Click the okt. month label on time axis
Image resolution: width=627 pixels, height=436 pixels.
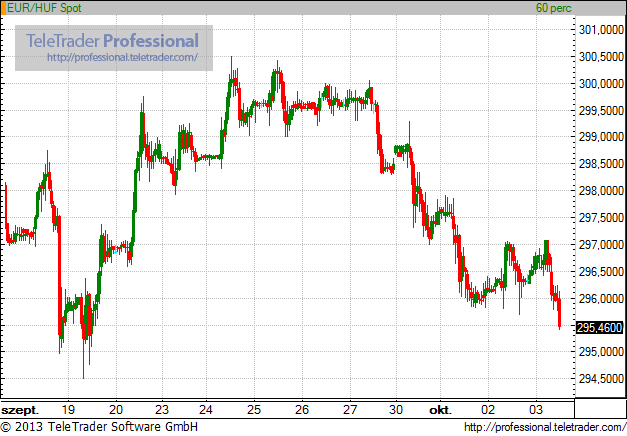[x=440, y=410]
